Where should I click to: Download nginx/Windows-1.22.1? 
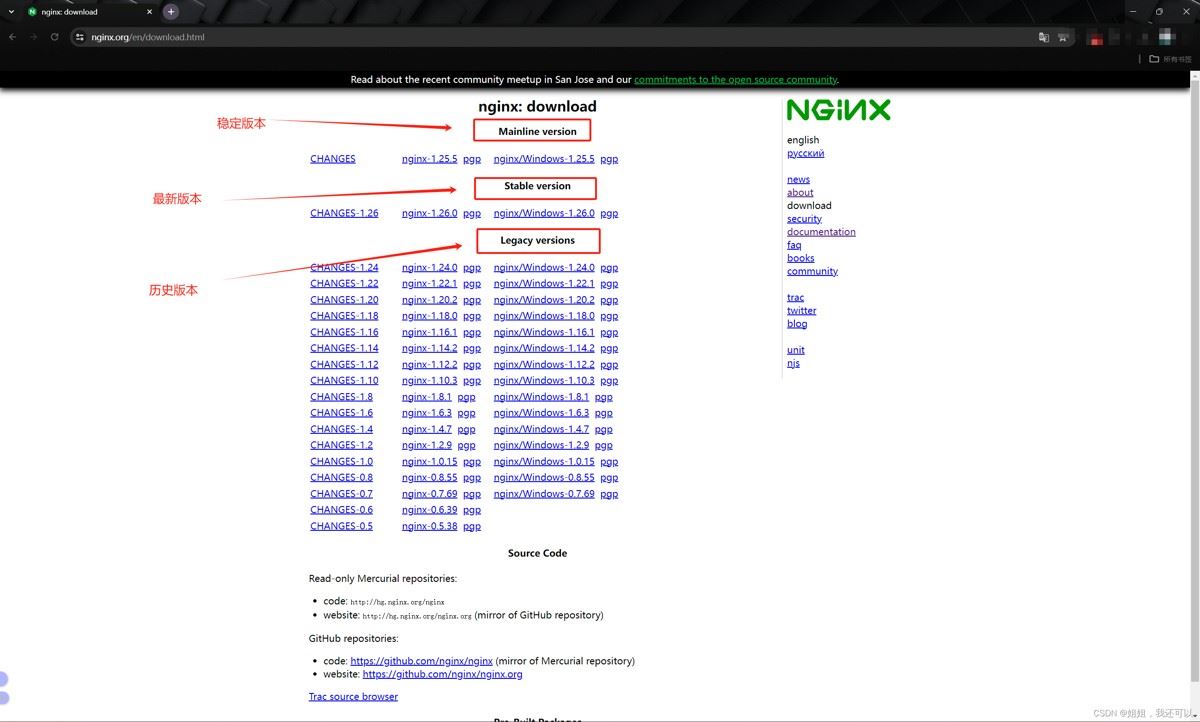(x=544, y=283)
